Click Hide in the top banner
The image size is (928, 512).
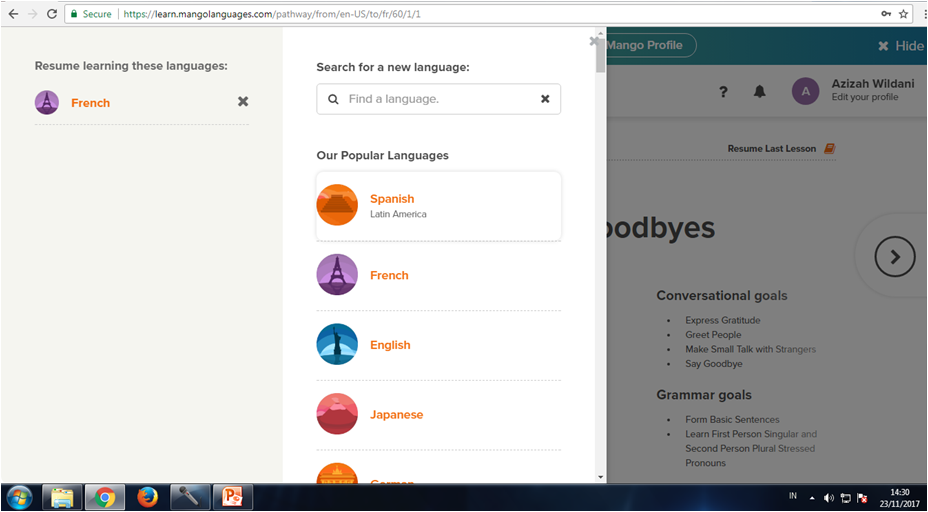(x=901, y=46)
